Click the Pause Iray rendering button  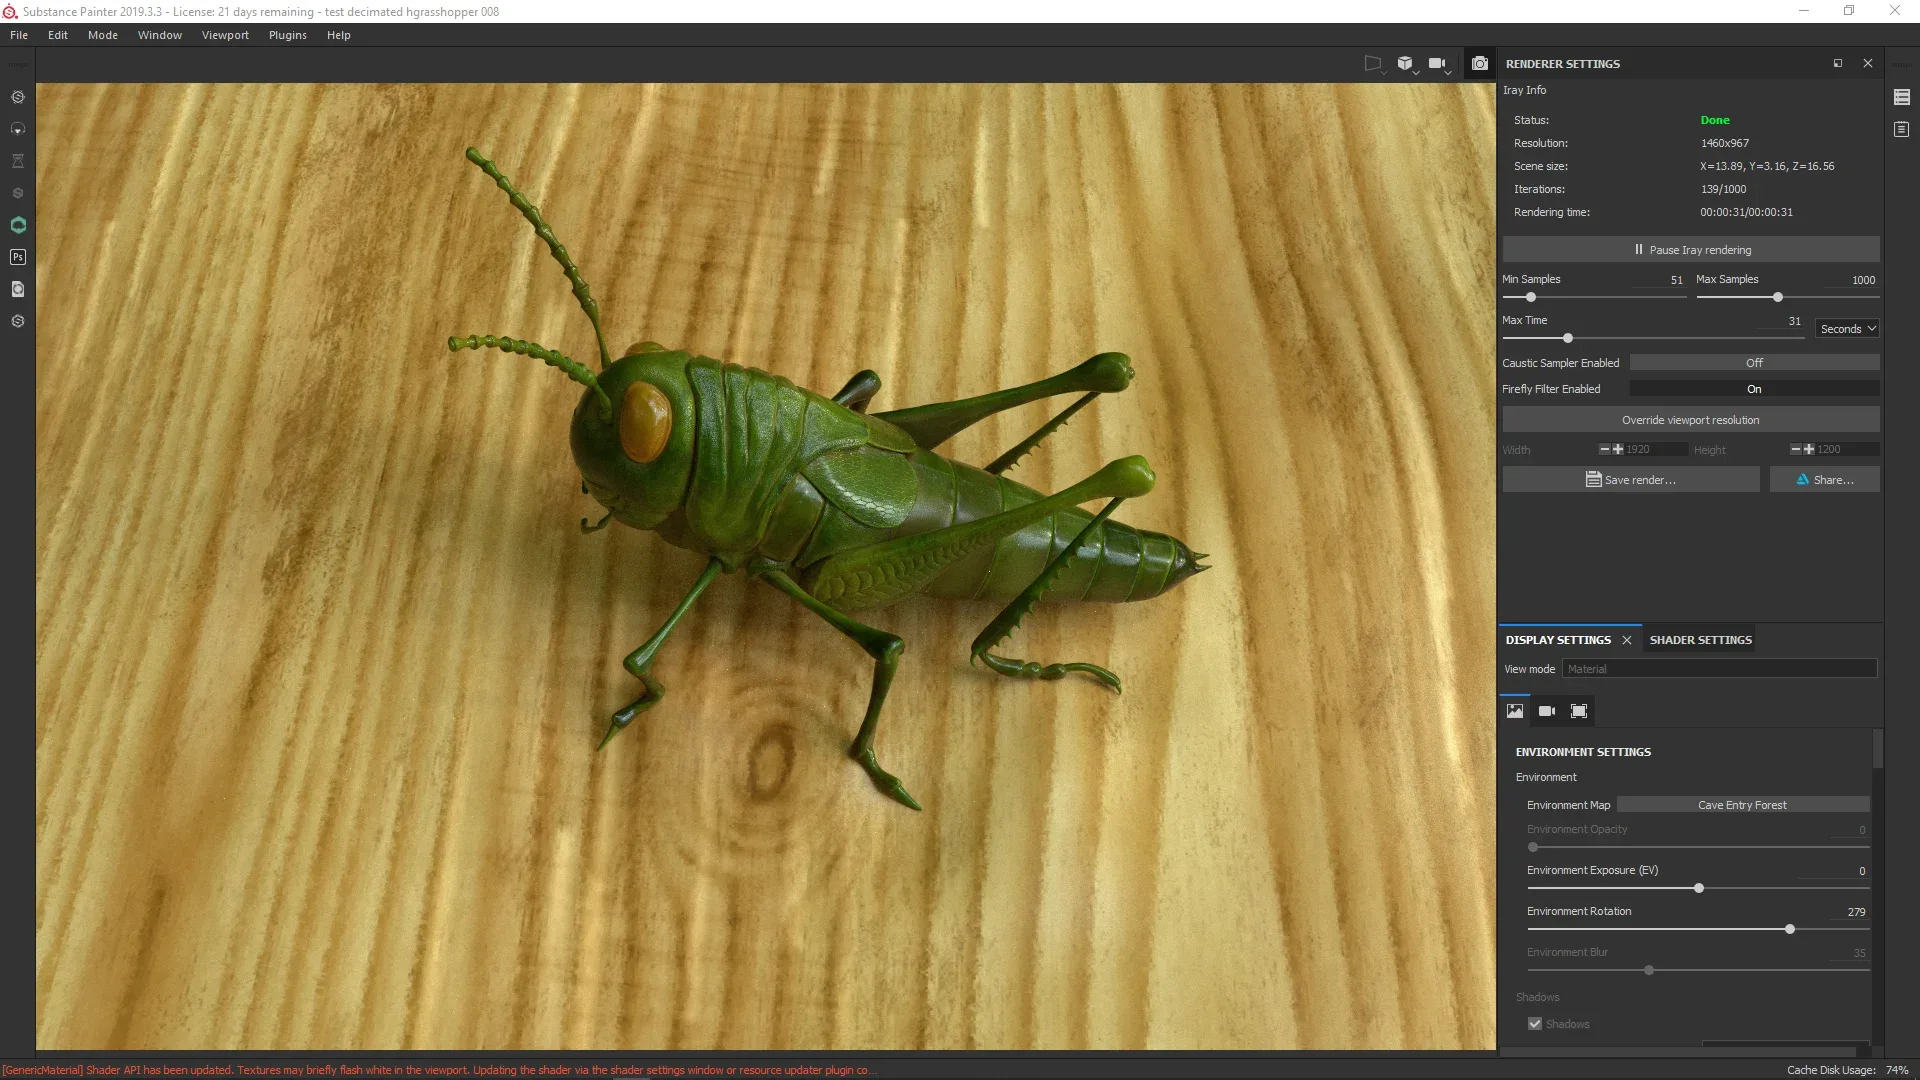tap(1690, 249)
